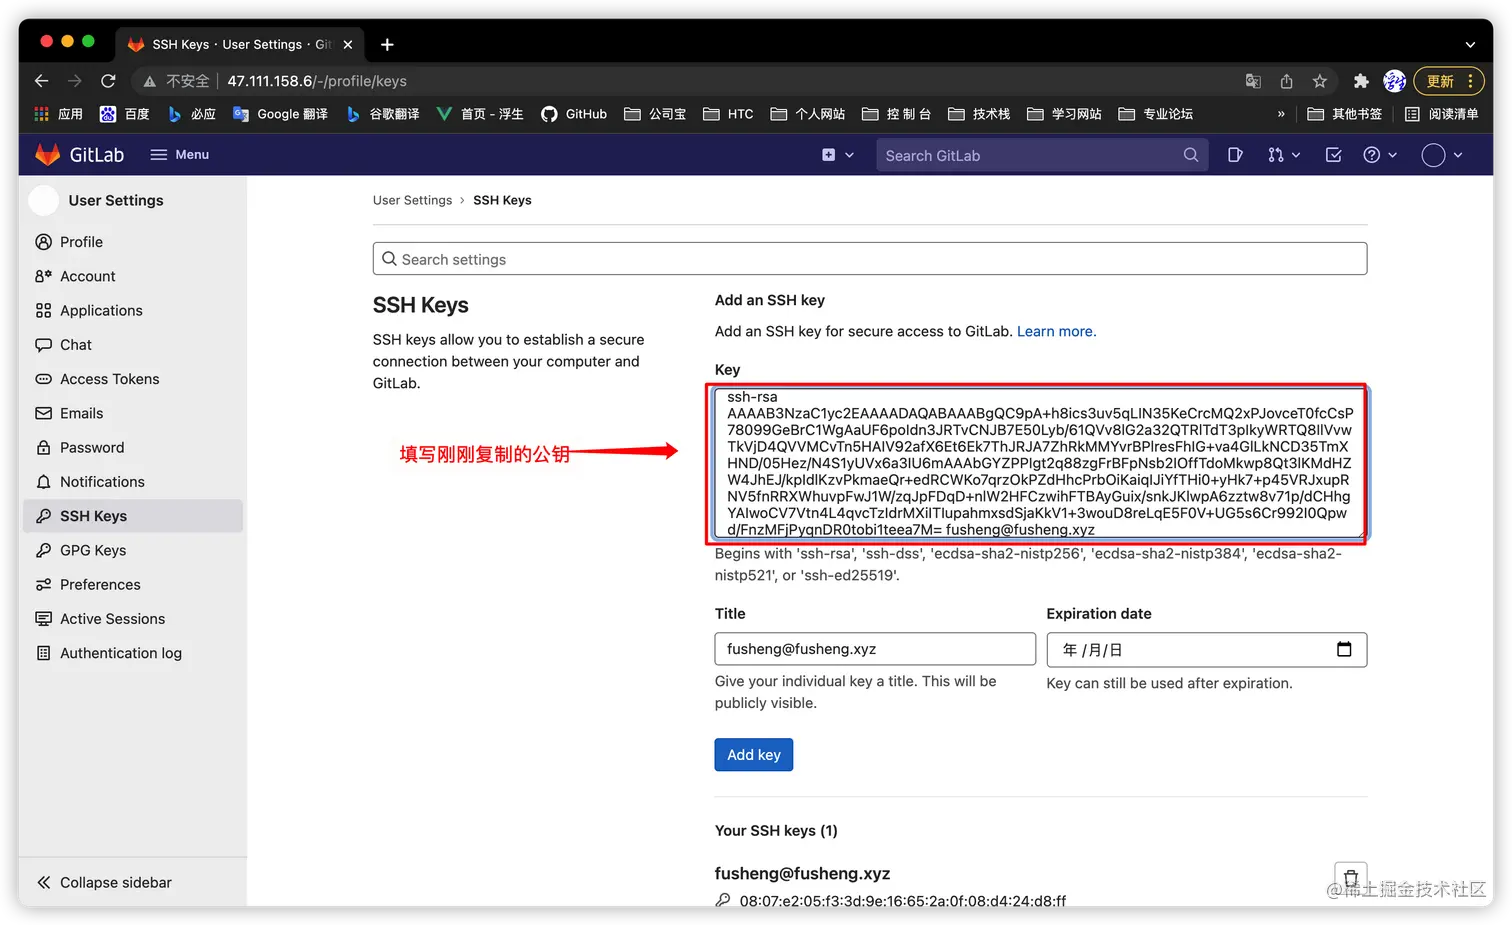Open the Help question mark icon
The height and width of the screenshot is (925, 1512).
point(1372,155)
